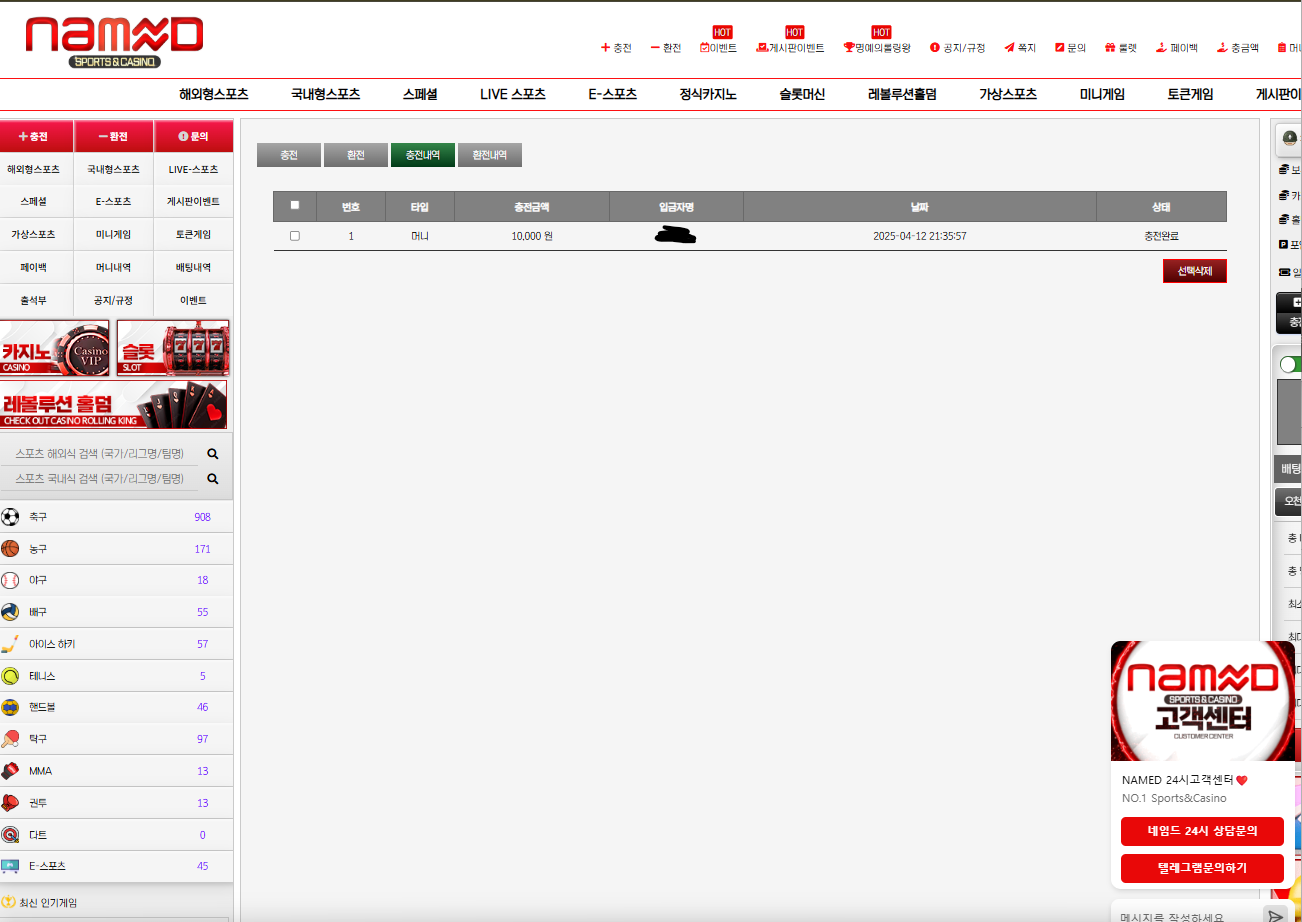Switch the green toggle in right panel
Viewport: 1302px width, 922px height.
pos(1289,365)
